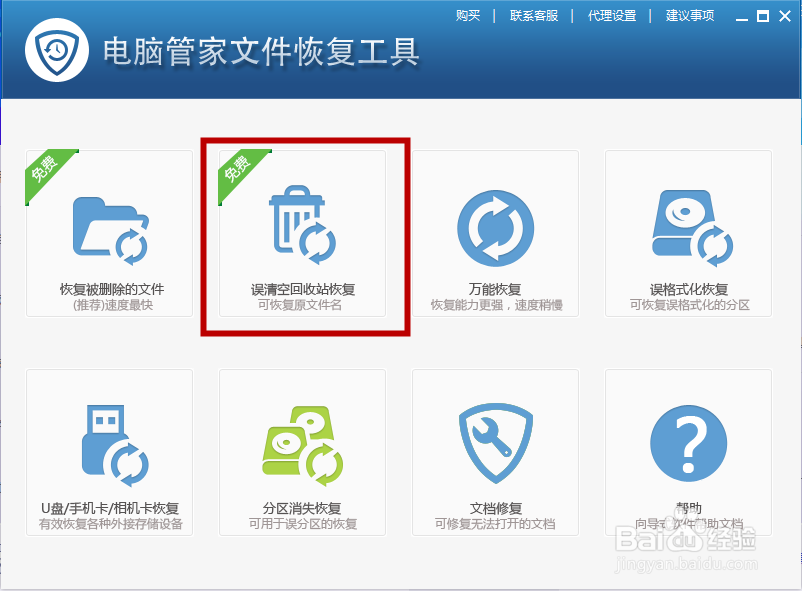Viewport: 802px width, 591px height.
Task: Click the 有效恢复各种外接存储设备 subtitle
Action: pos(110,524)
